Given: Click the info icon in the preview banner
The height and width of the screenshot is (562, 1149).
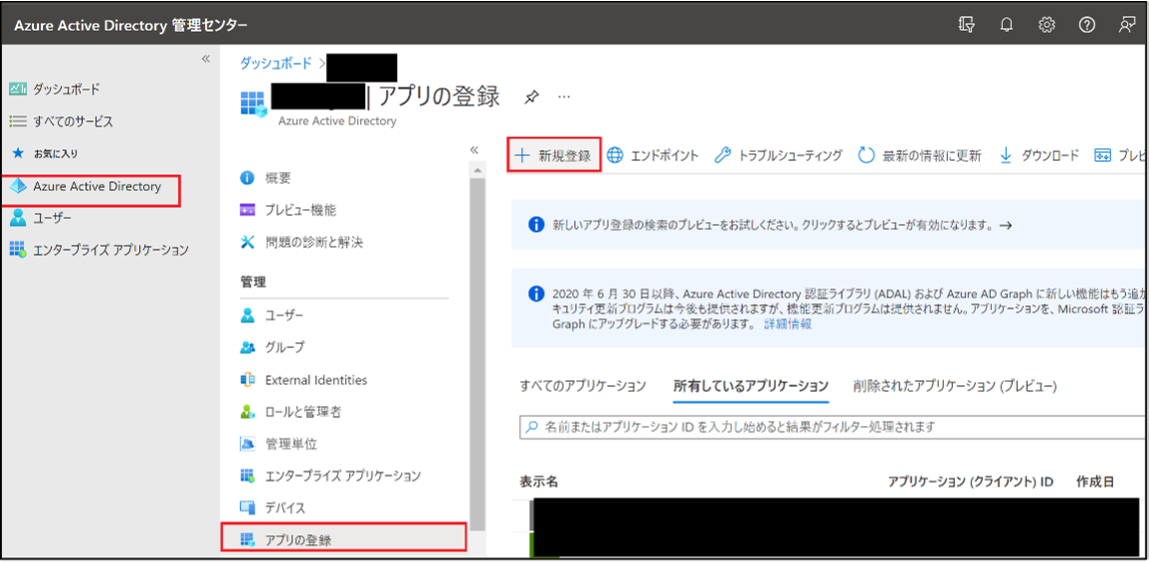Looking at the screenshot, I should [536, 224].
